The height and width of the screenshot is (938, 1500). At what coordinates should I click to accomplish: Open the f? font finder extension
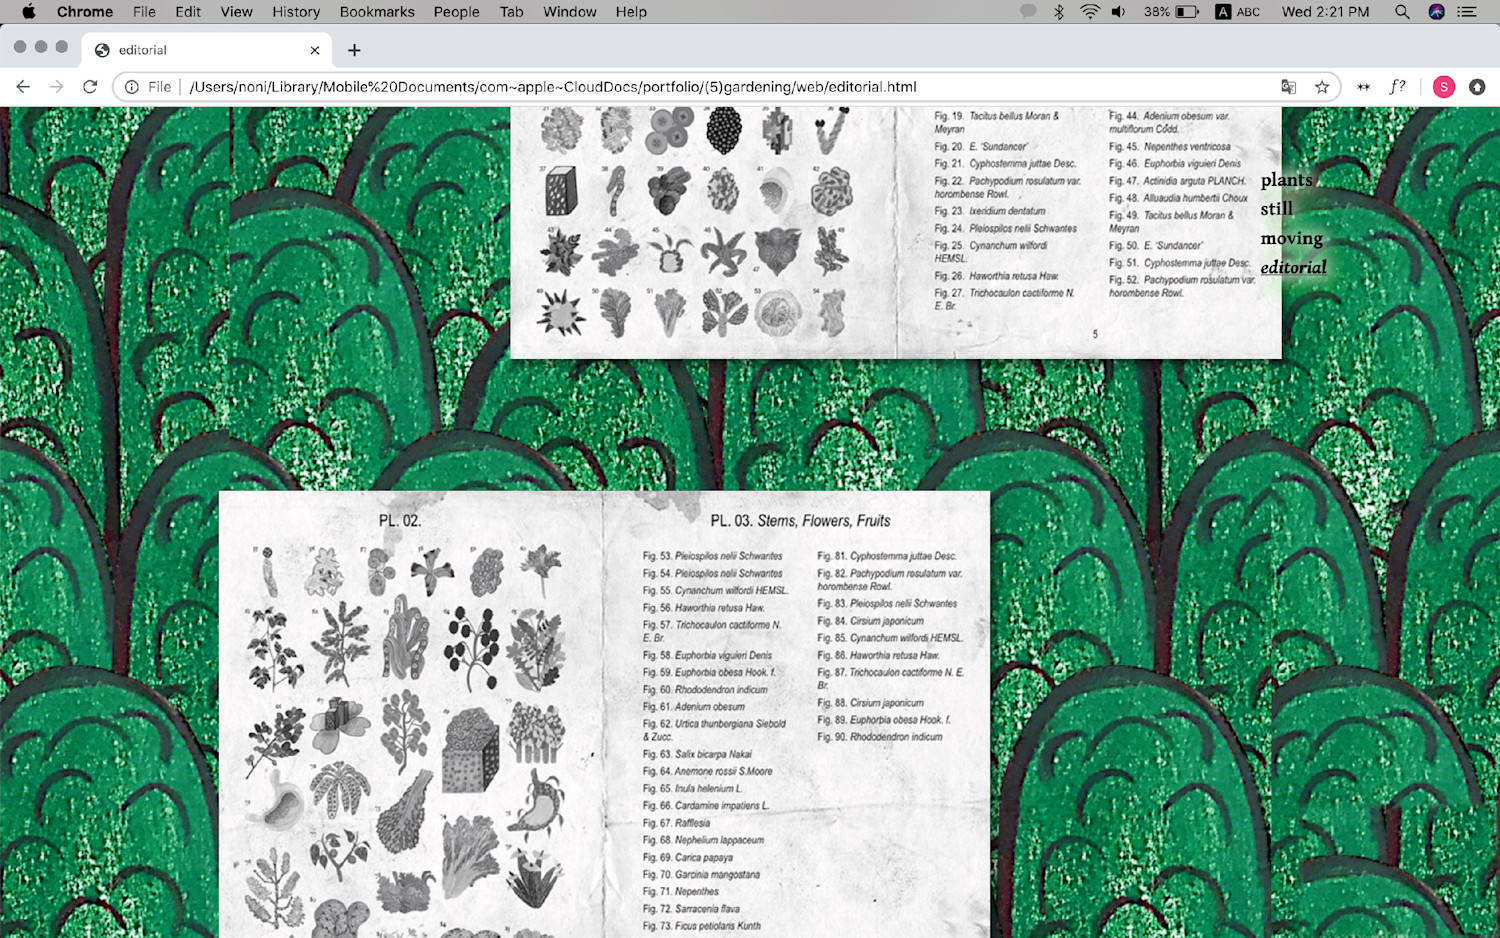pyautogui.click(x=1398, y=87)
